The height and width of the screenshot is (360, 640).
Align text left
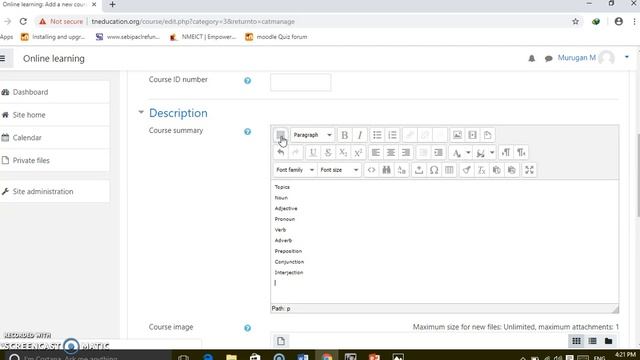(x=376, y=153)
